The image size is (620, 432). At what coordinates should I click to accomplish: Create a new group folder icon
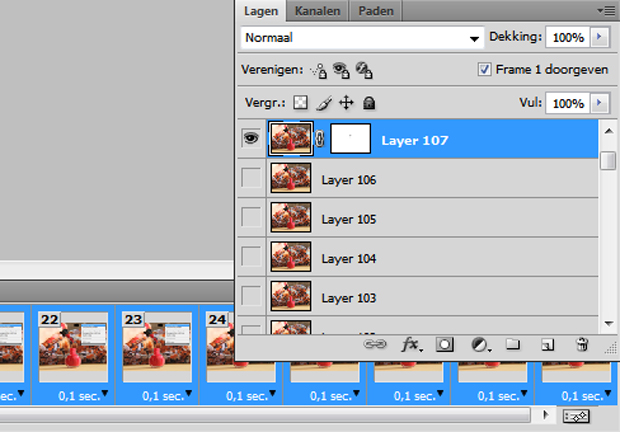pyautogui.click(x=513, y=344)
